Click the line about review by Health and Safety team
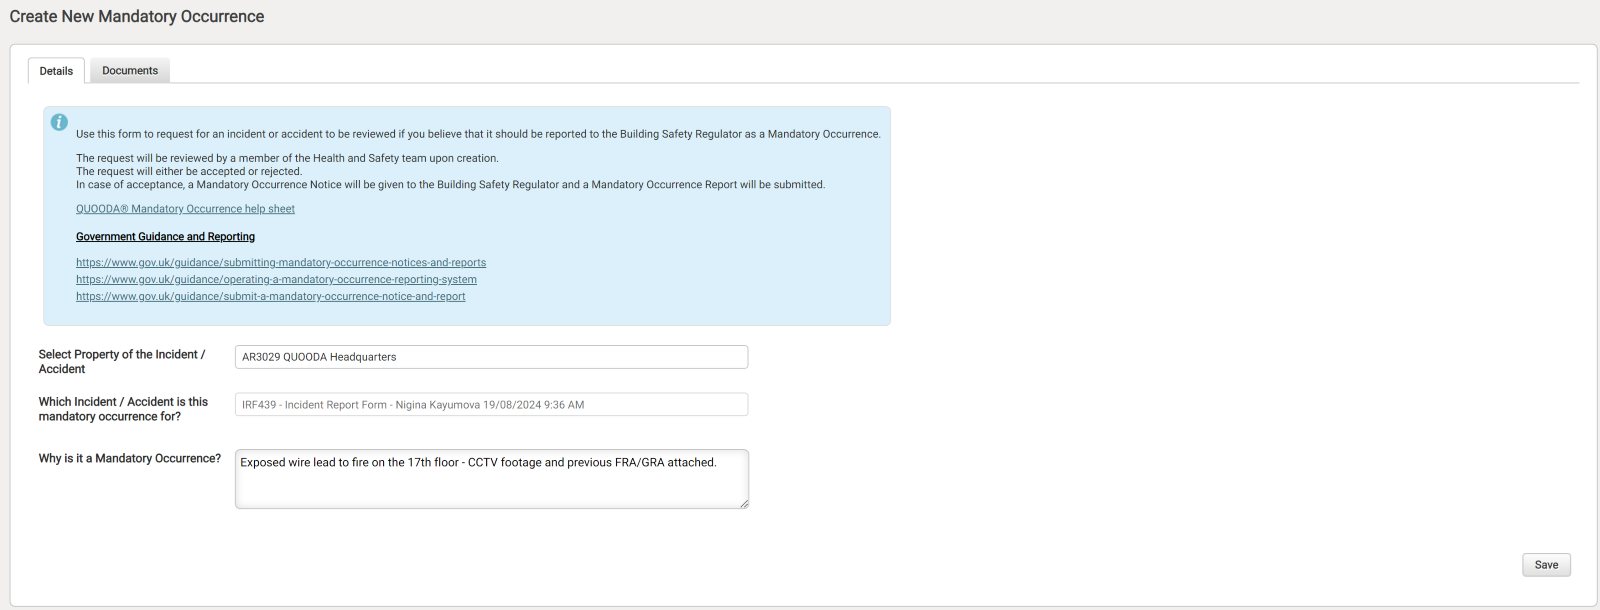The image size is (1600, 610). (287, 158)
